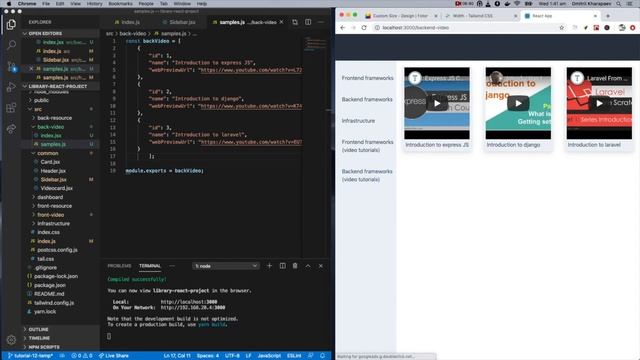Show errors and warnings in status bar
The width and height of the screenshot is (640, 360).
82,356
